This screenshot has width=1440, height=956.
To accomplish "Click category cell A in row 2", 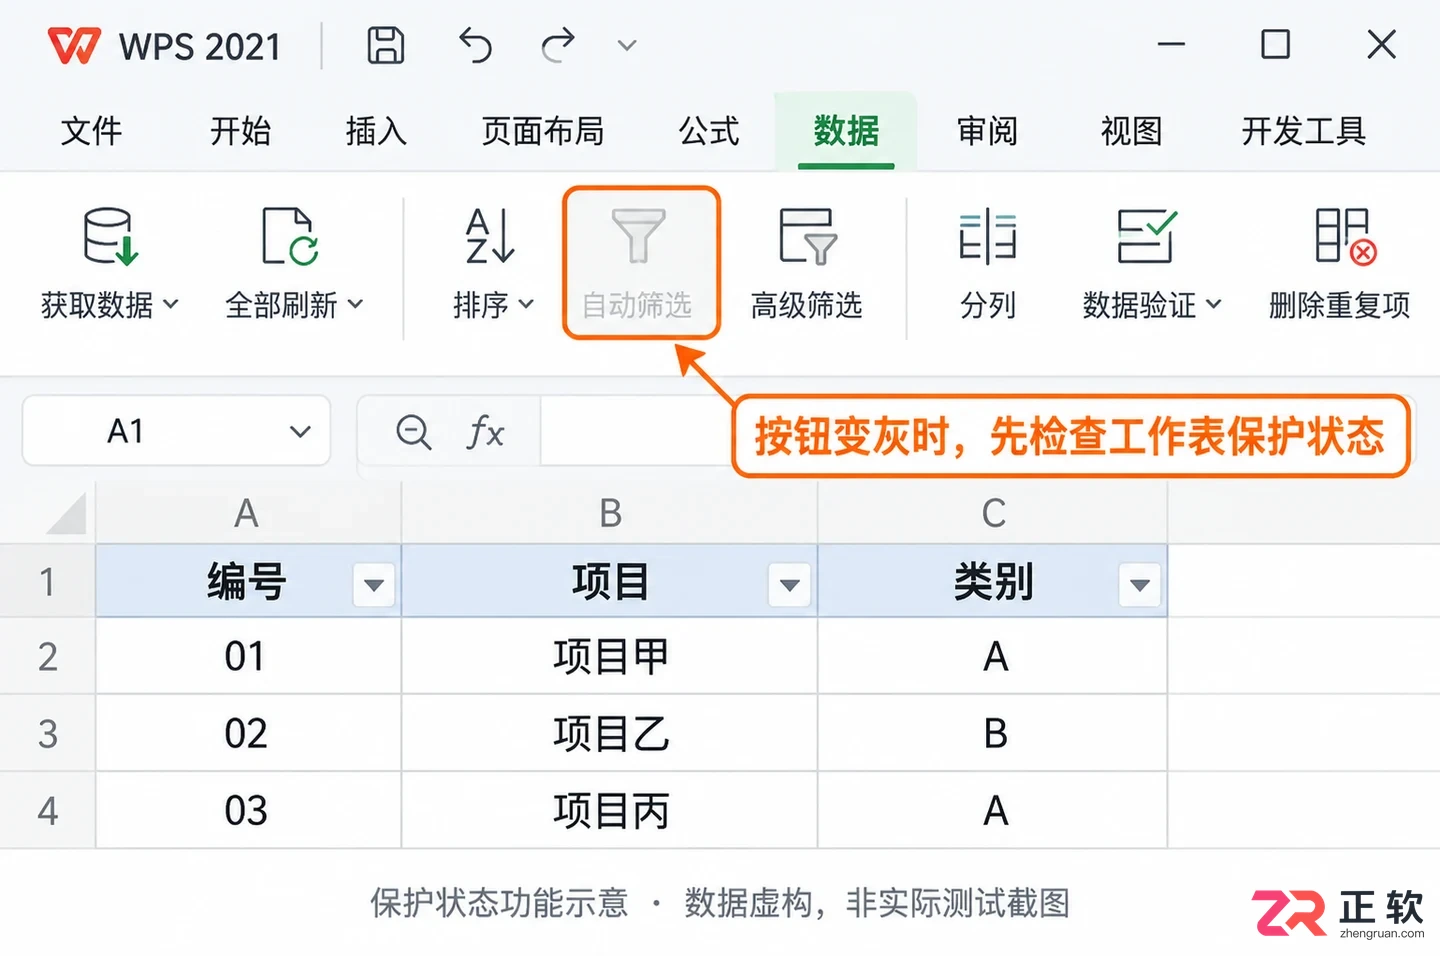I will coord(993,656).
